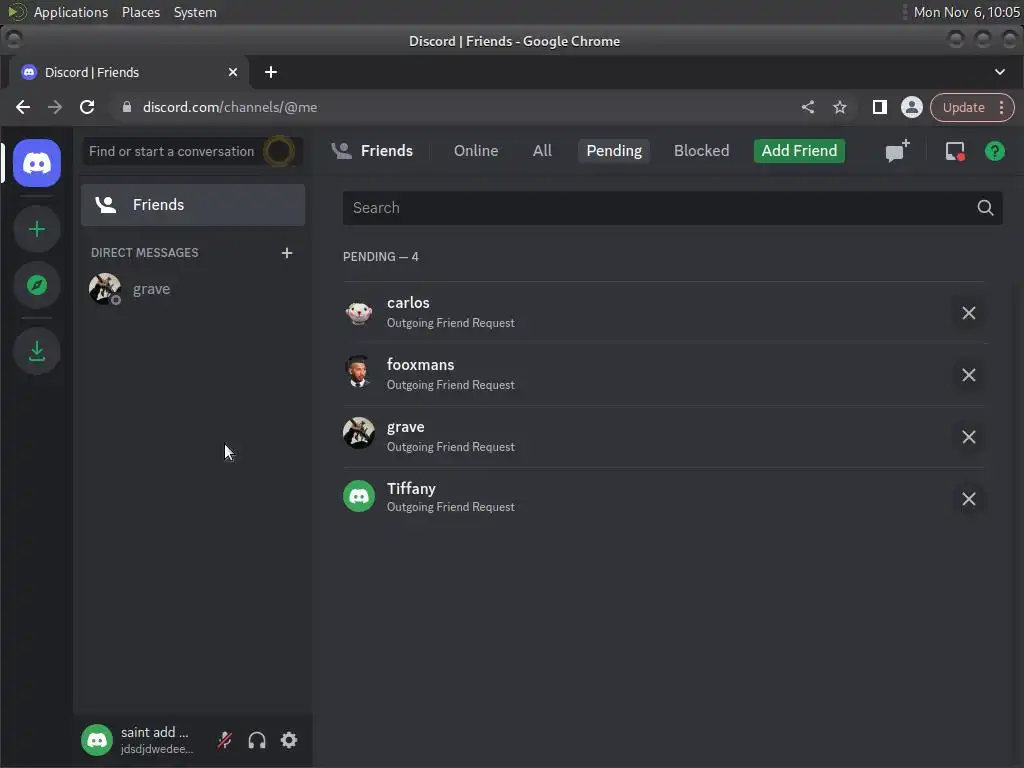Share this page icon in Chrome
The height and width of the screenshot is (768, 1024).
point(808,107)
